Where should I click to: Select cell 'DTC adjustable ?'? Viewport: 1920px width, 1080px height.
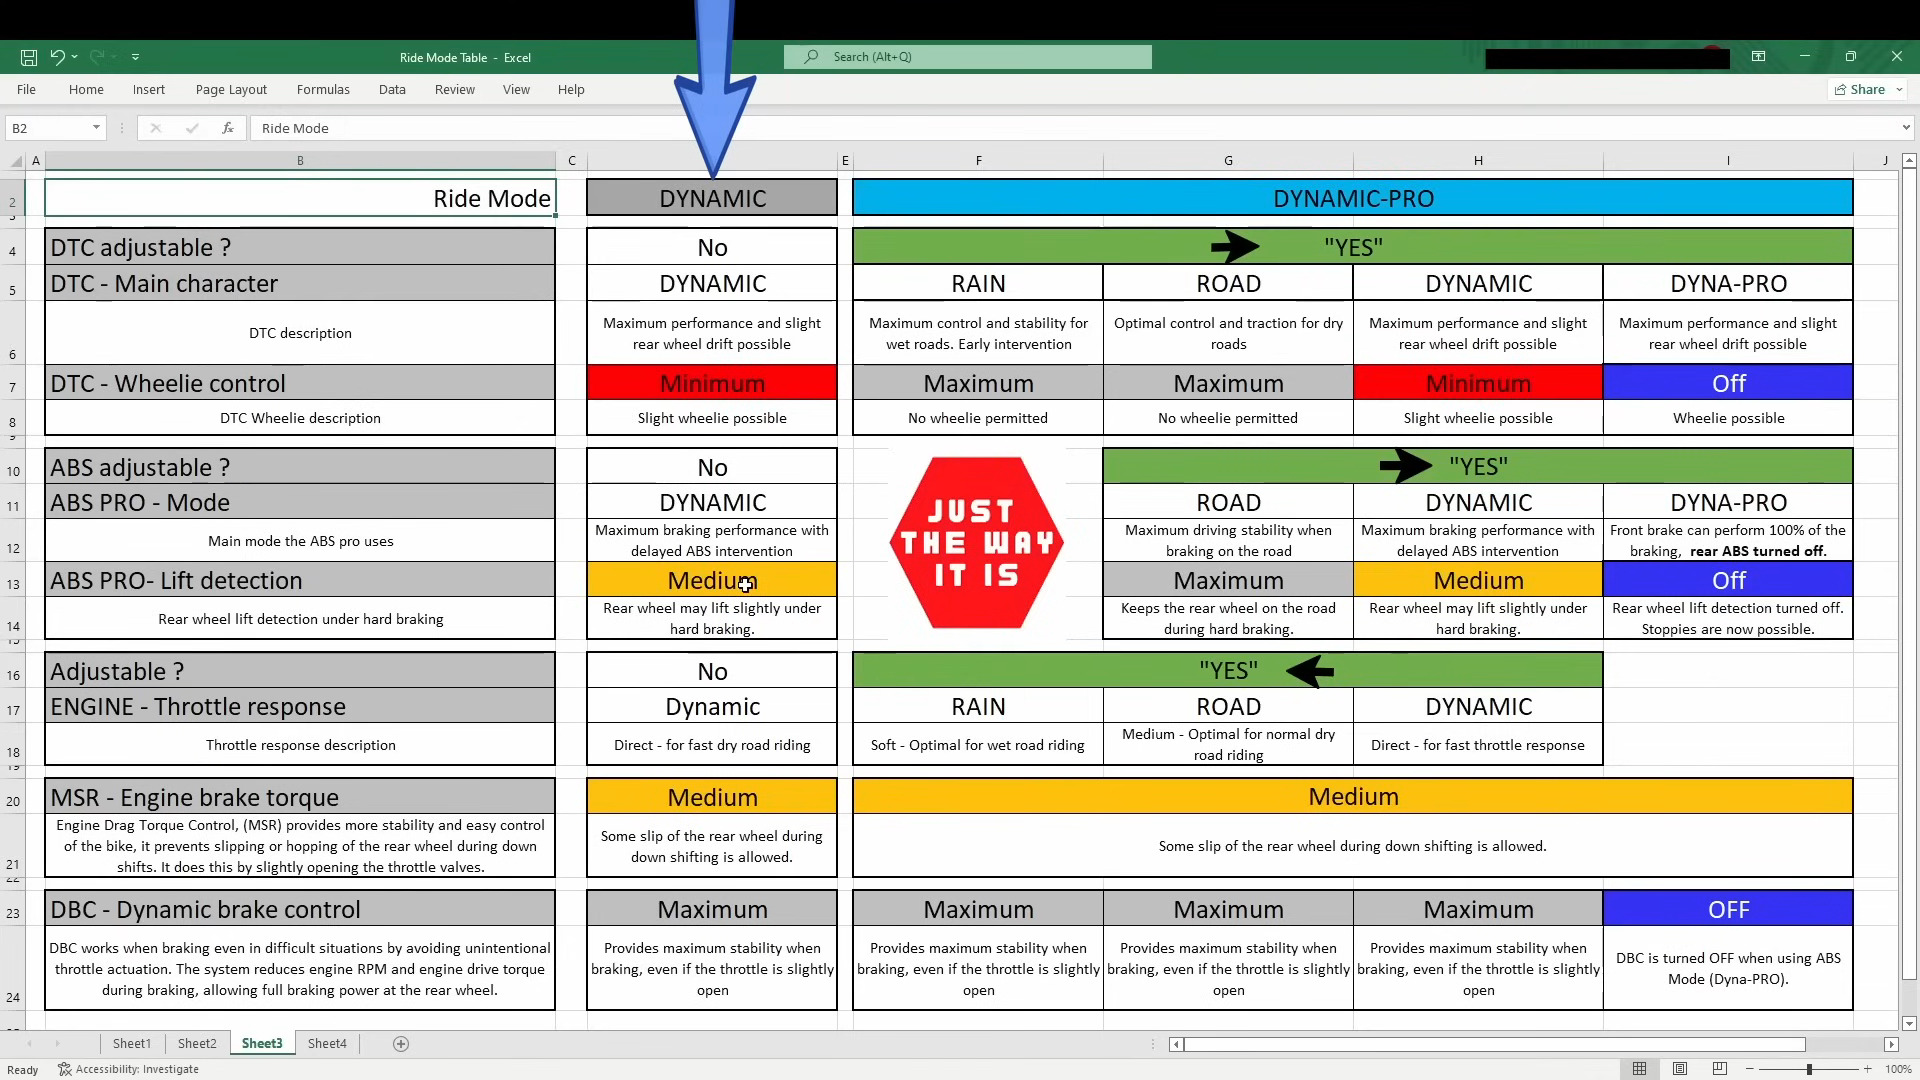coord(300,247)
